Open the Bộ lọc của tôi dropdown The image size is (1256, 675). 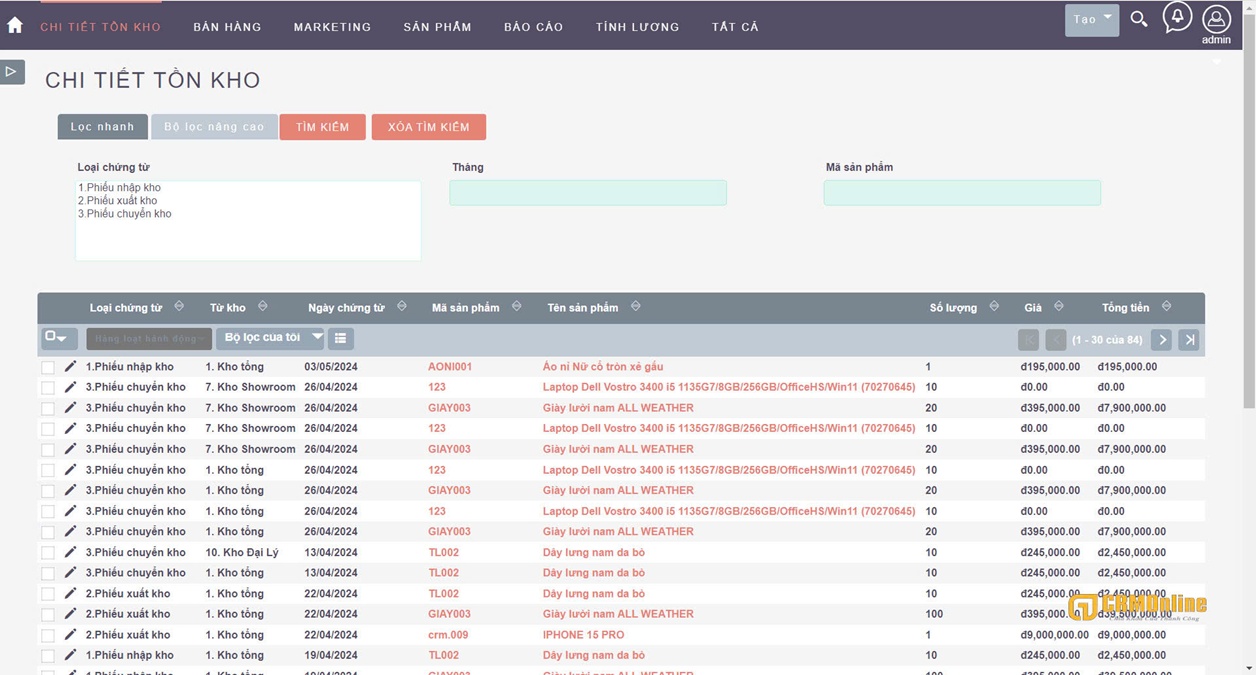click(x=270, y=338)
